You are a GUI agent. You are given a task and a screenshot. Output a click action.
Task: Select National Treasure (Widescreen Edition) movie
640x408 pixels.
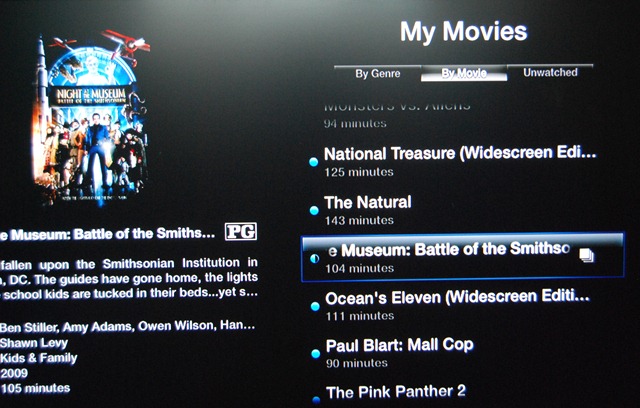pos(453,162)
